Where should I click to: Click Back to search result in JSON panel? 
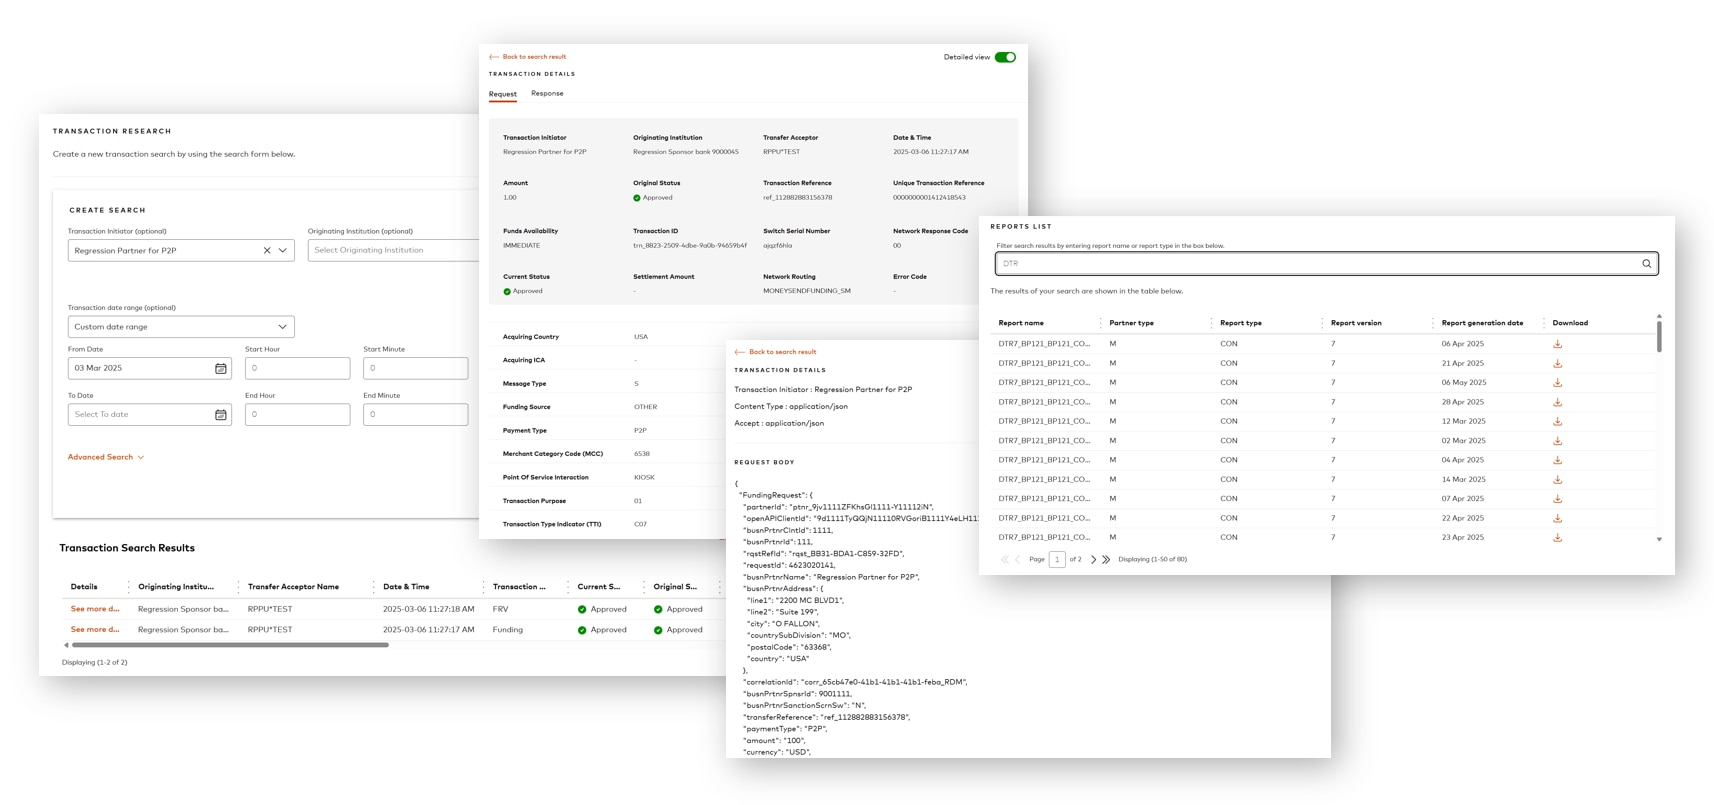click(x=781, y=352)
